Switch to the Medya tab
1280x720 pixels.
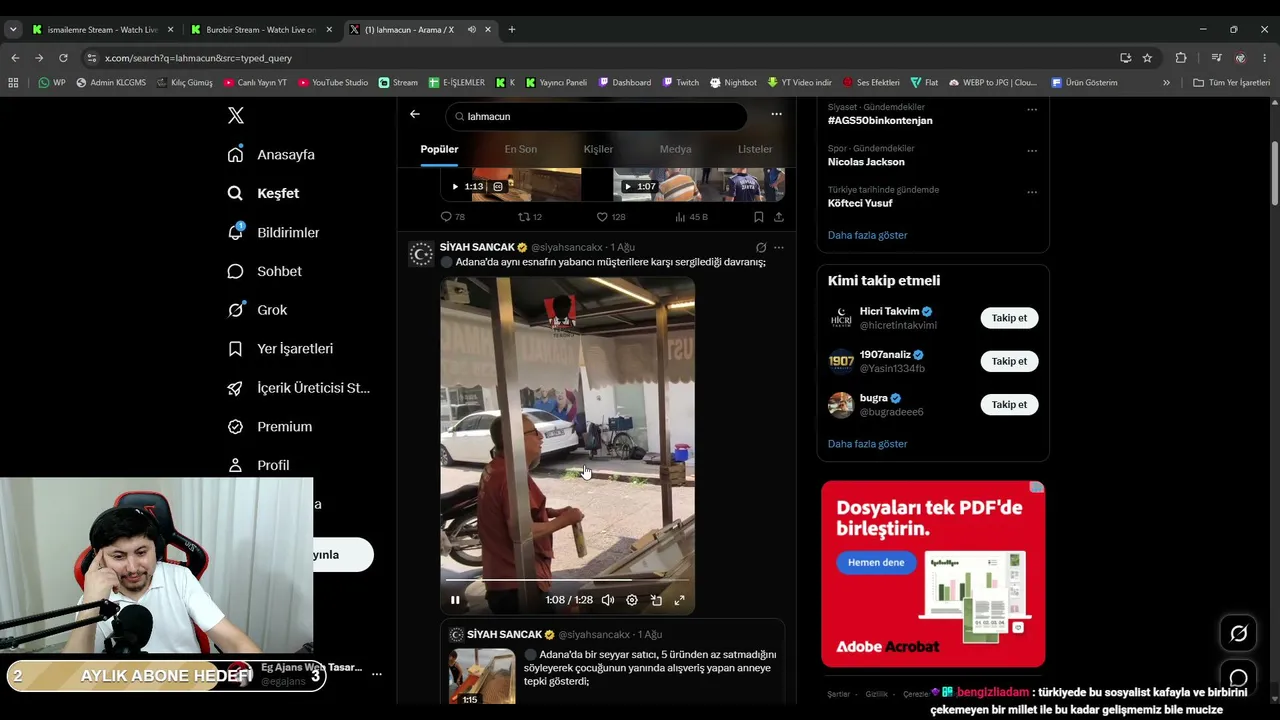pos(675,149)
